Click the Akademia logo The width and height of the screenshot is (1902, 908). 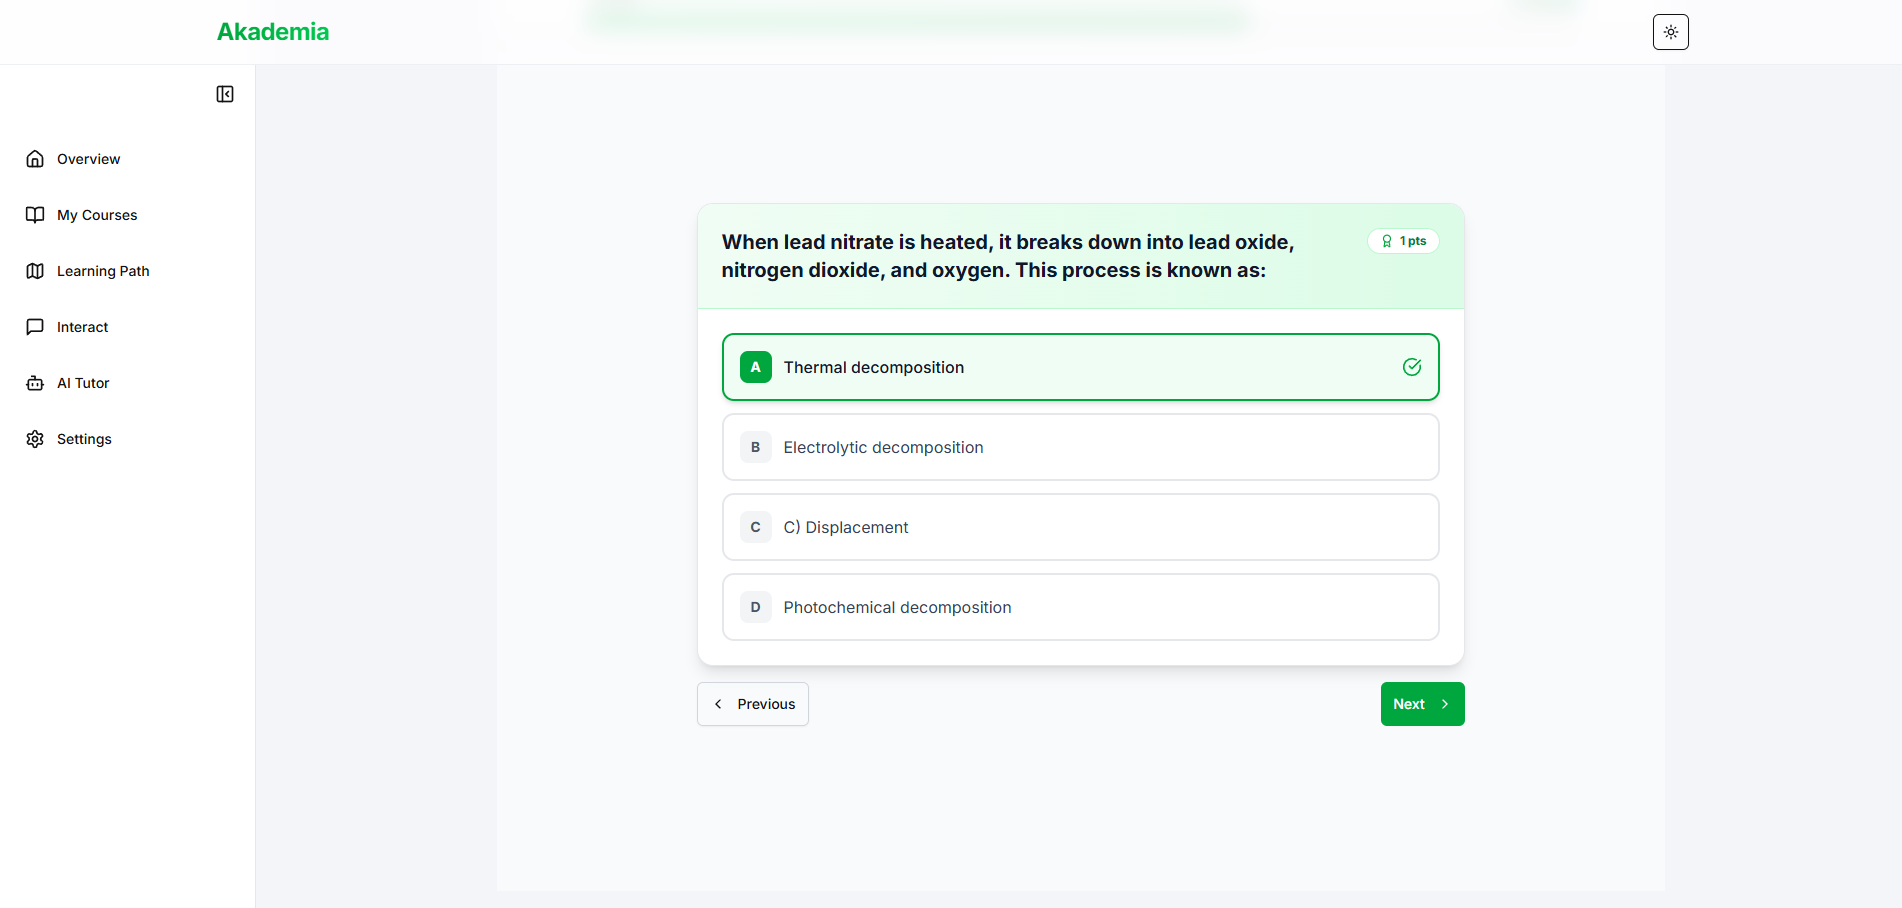tap(273, 32)
